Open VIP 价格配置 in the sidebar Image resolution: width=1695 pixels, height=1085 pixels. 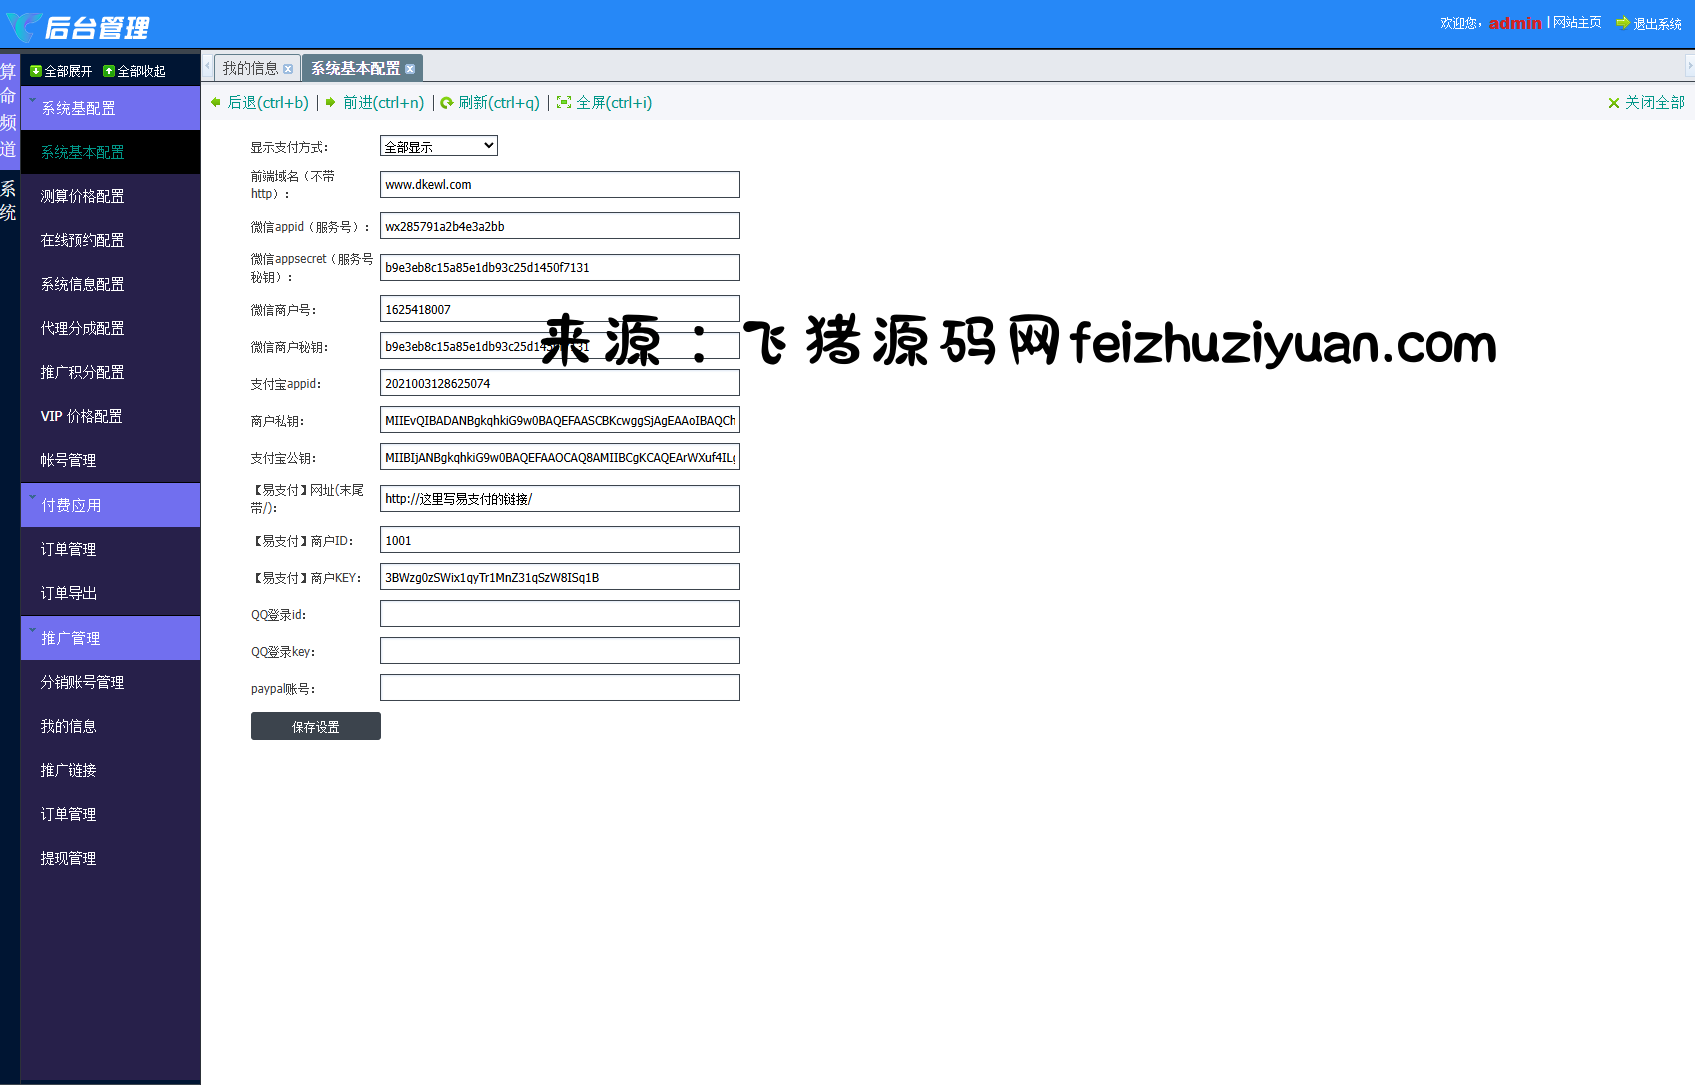[x=81, y=416]
